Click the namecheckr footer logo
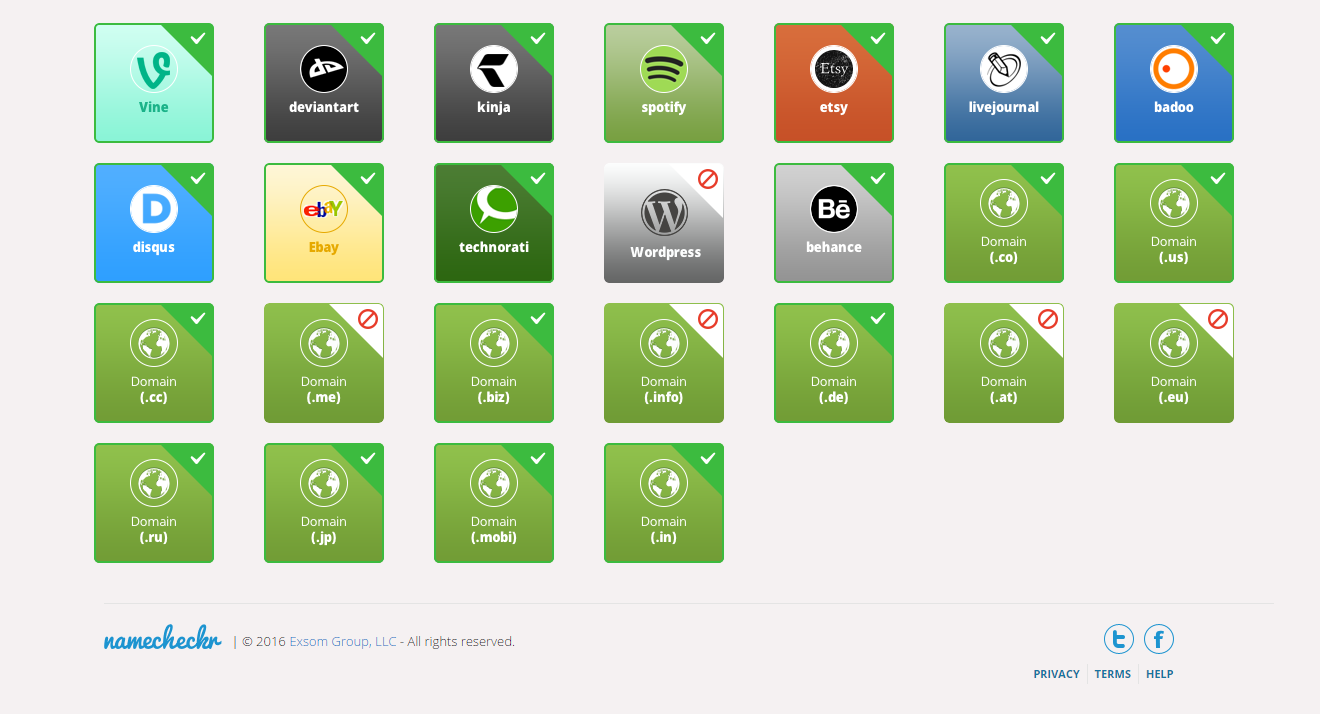Screen dimensions: 1320x714 coord(162,641)
